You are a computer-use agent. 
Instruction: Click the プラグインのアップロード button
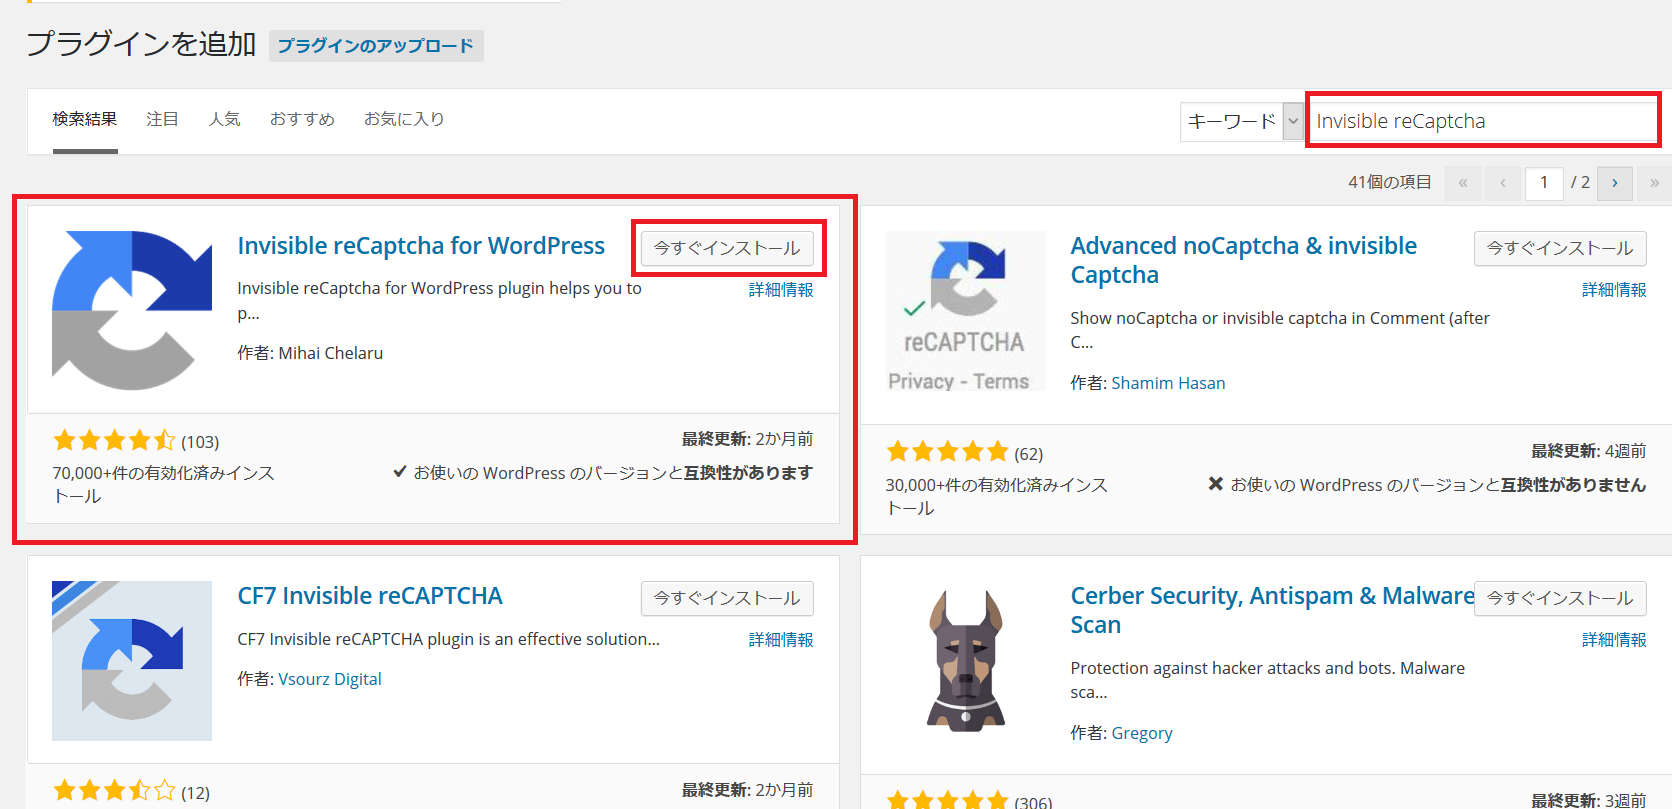coord(376,46)
